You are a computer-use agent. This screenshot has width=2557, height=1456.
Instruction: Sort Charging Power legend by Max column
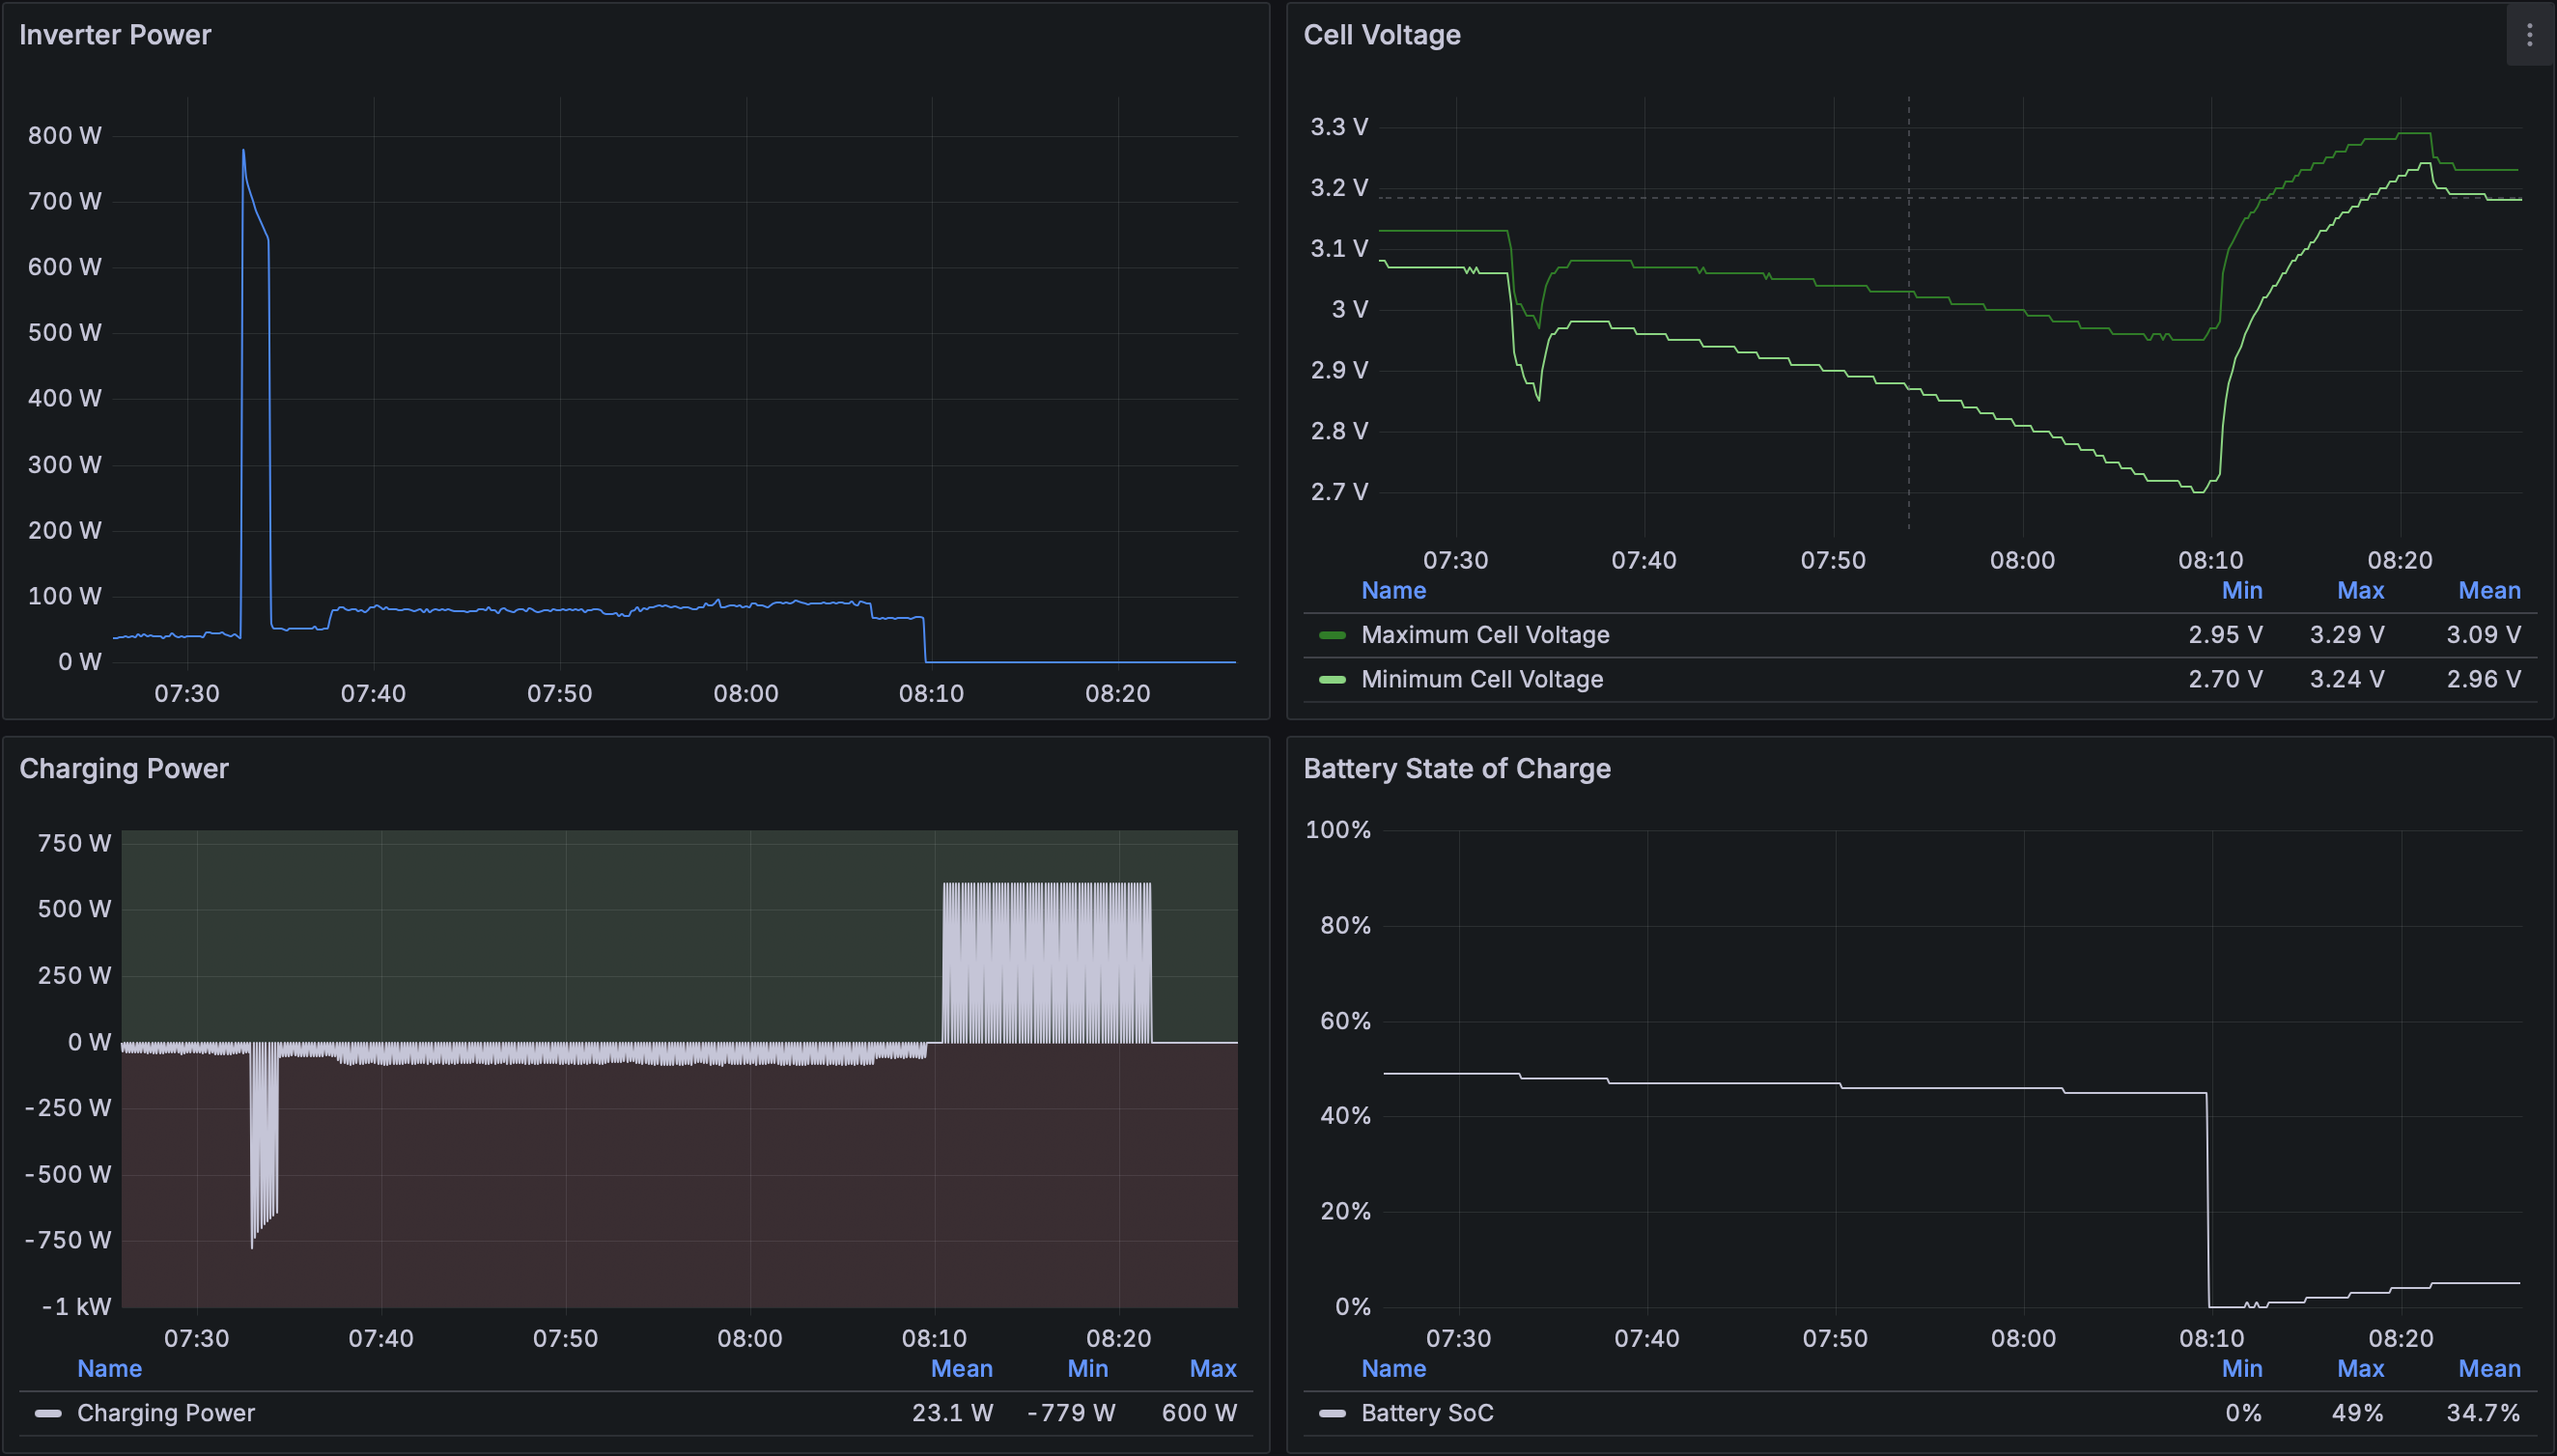1212,1369
